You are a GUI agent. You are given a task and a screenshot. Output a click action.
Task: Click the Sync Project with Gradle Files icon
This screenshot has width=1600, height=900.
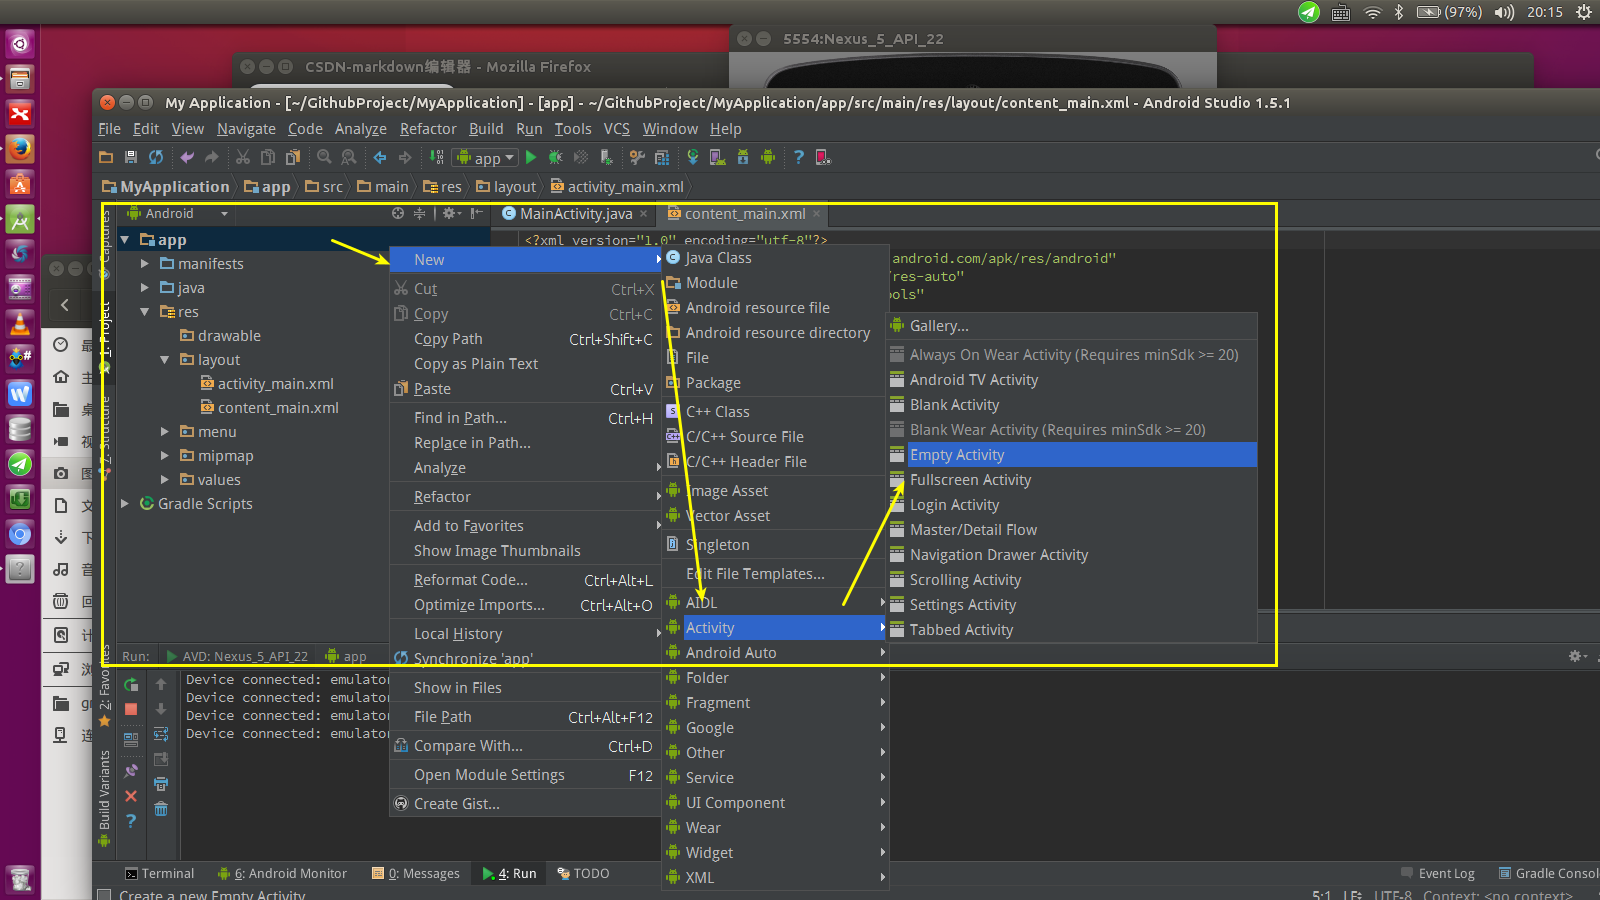pyautogui.click(x=692, y=157)
